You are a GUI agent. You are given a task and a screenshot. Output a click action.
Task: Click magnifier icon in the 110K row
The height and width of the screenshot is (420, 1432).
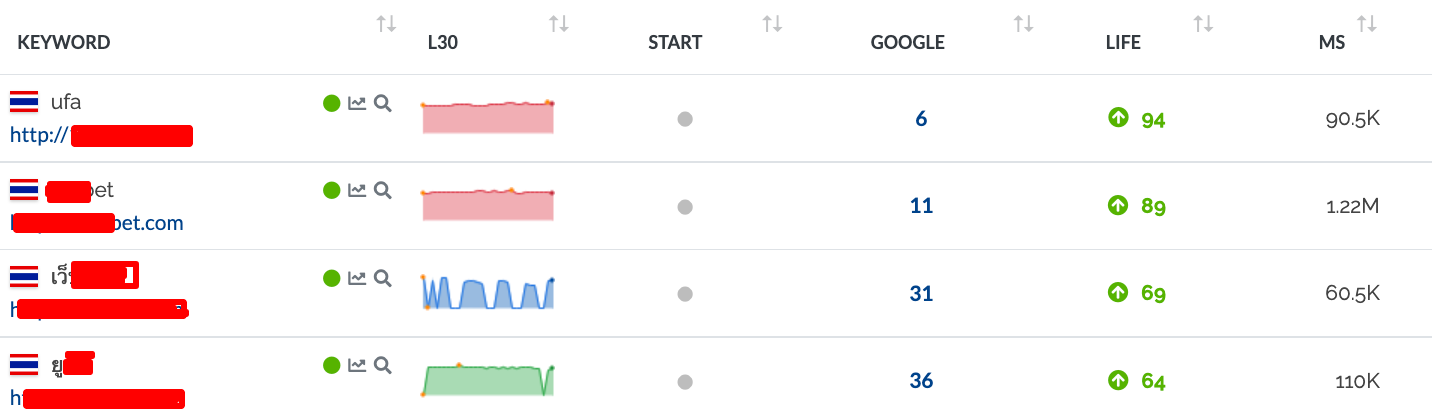[382, 366]
